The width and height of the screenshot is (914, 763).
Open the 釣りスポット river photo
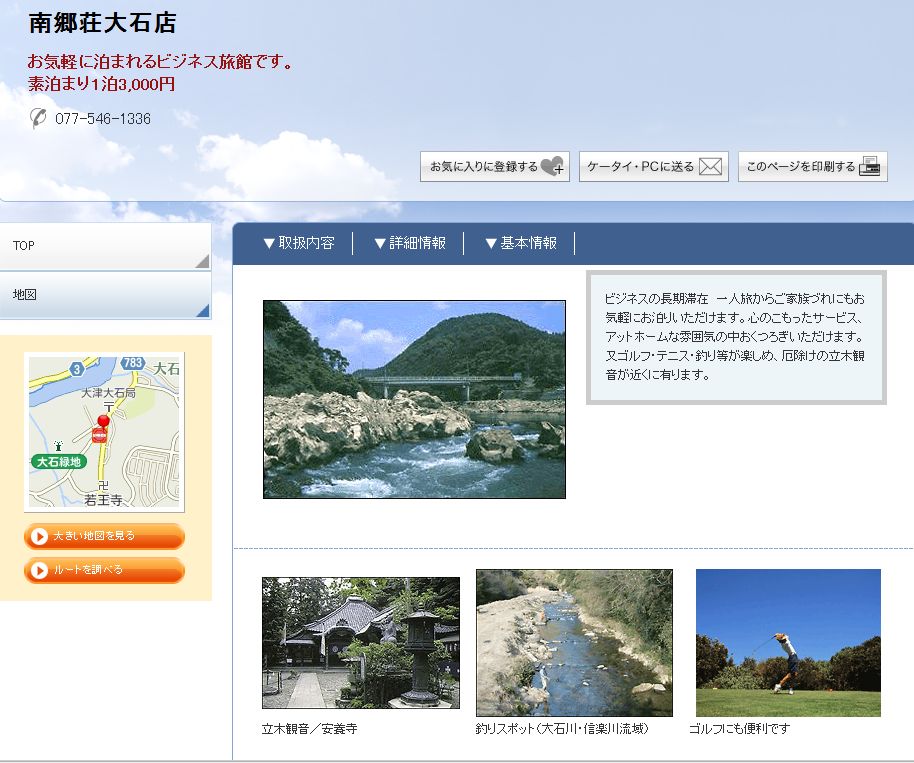(574, 643)
